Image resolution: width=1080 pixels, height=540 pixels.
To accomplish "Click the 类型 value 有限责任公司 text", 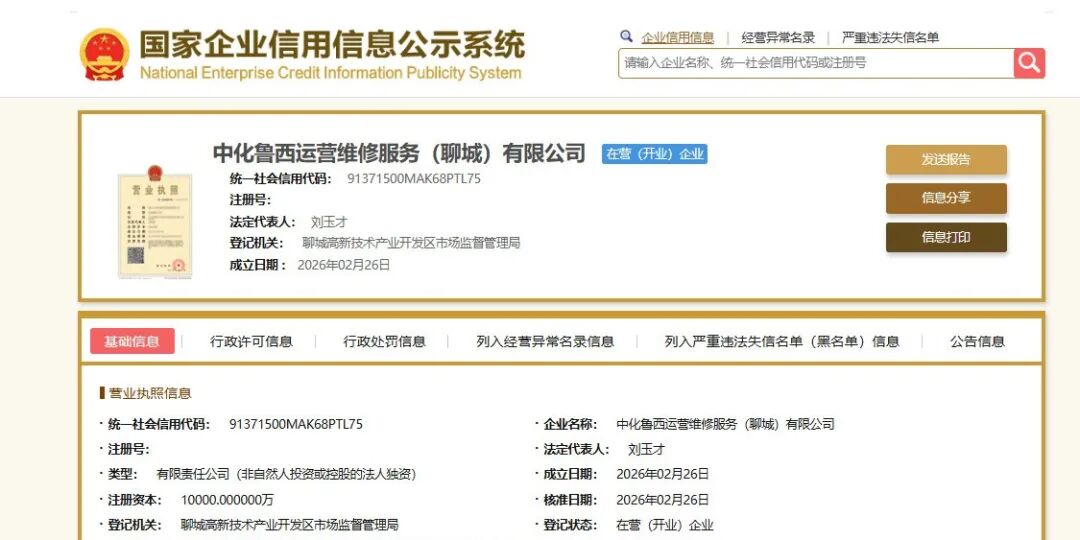I will (286, 475).
